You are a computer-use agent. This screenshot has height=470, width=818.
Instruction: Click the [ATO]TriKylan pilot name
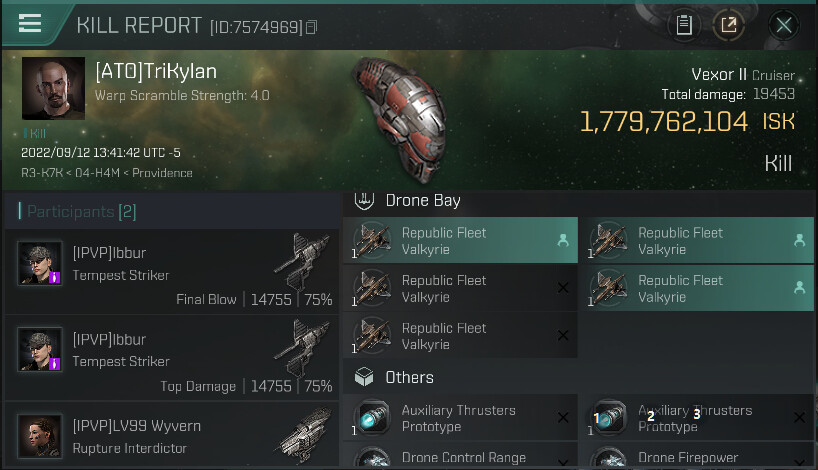(155, 72)
